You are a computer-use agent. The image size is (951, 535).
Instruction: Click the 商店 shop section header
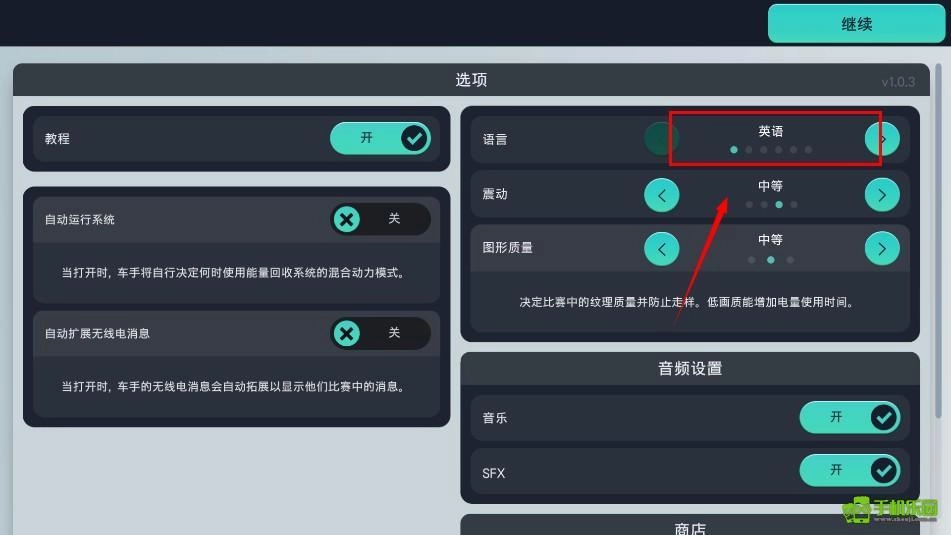coord(690,526)
